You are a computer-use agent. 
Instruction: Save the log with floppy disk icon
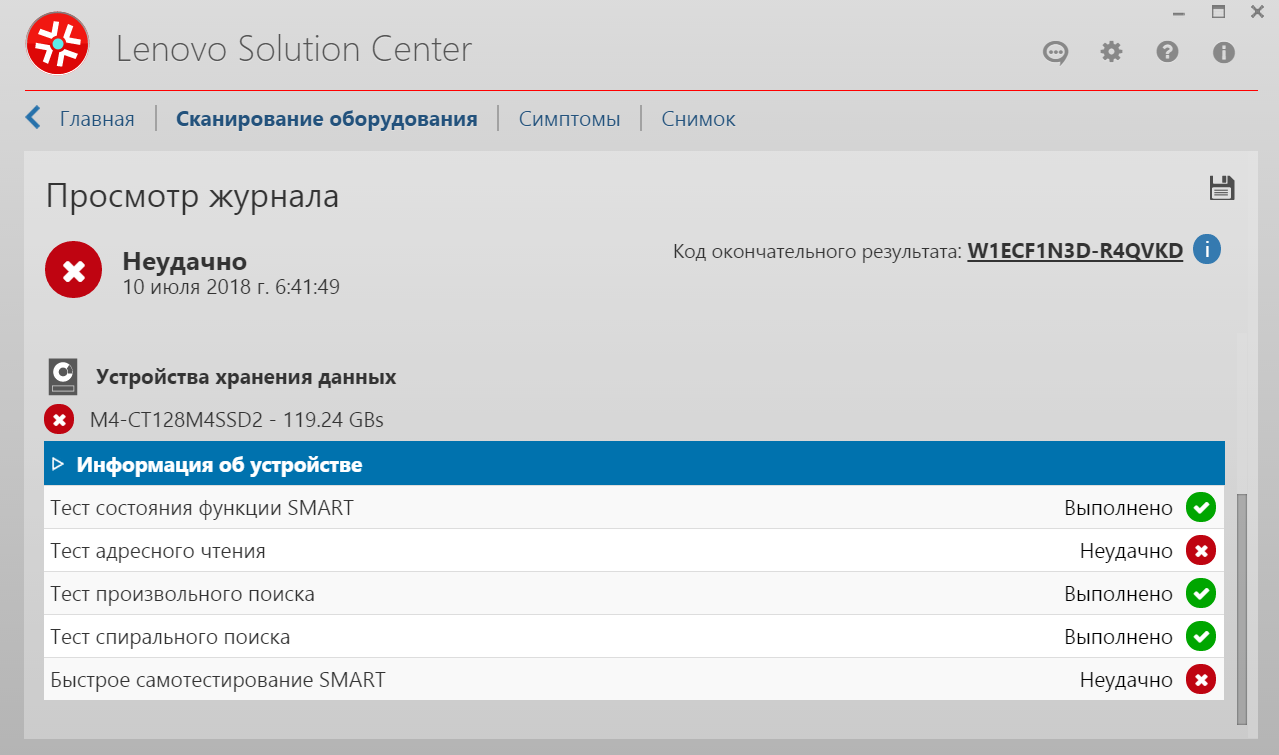pyautogui.click(x=1221, y=188)
